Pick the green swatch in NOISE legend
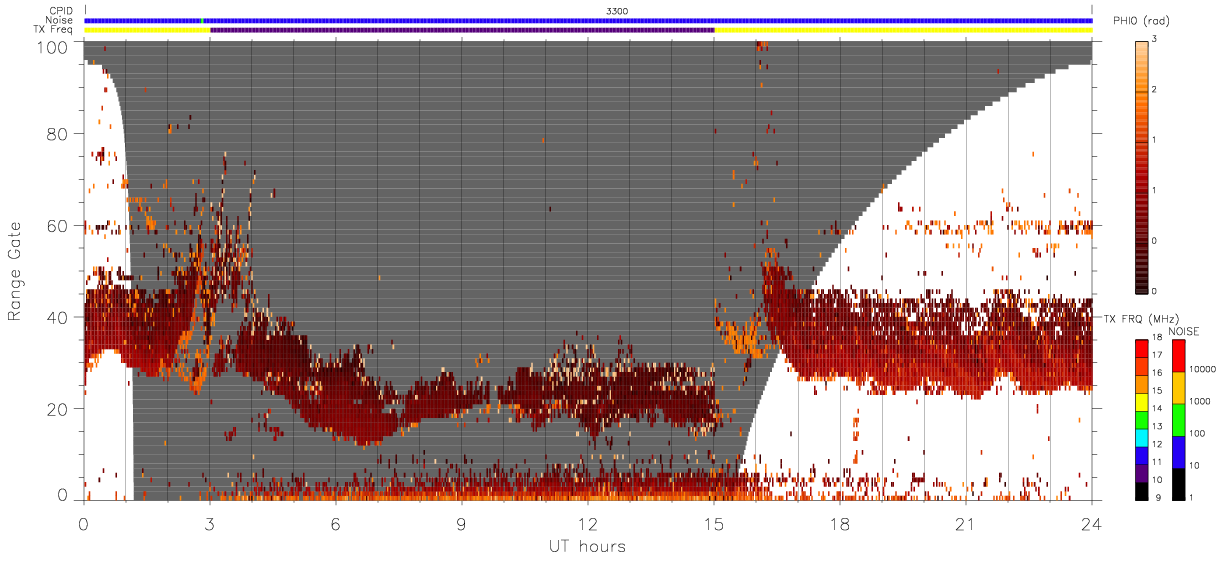The image size is (1228, 567). click(x=1179, y=420)
